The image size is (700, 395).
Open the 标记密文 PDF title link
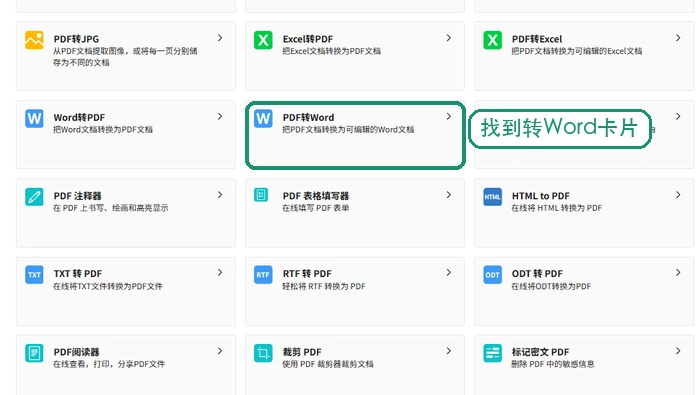point(540,352)
